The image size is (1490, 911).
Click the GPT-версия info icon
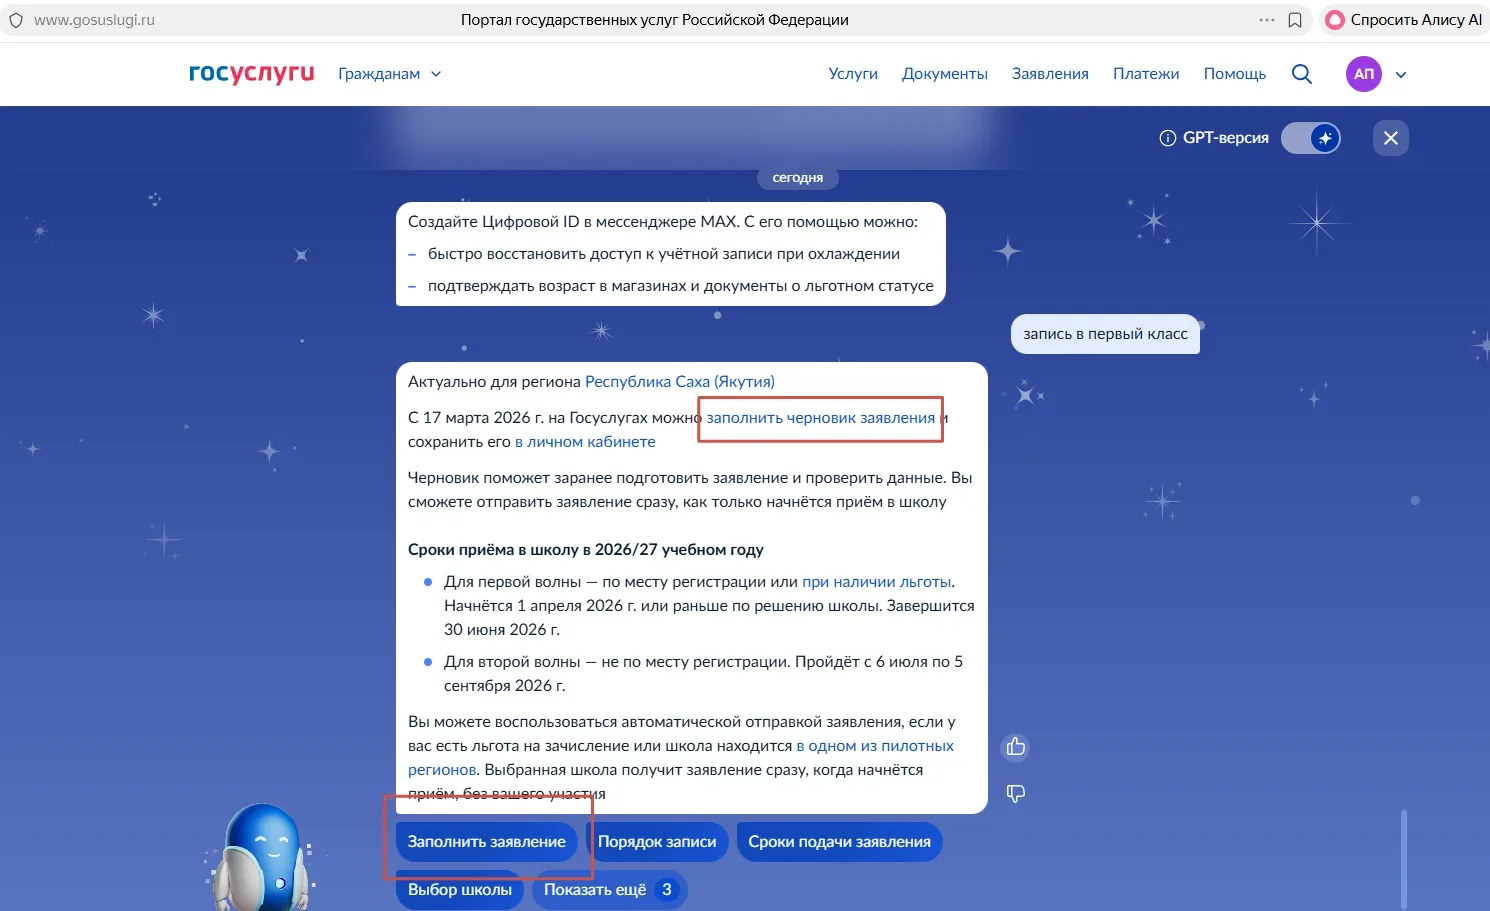tap(1167, 138)
